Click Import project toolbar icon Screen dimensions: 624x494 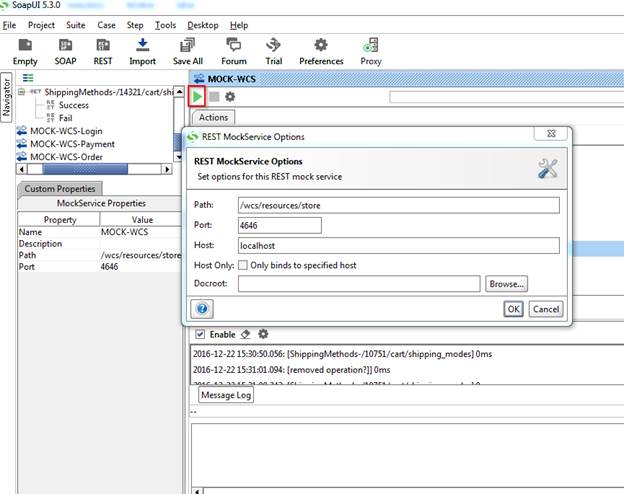point(142,52)
